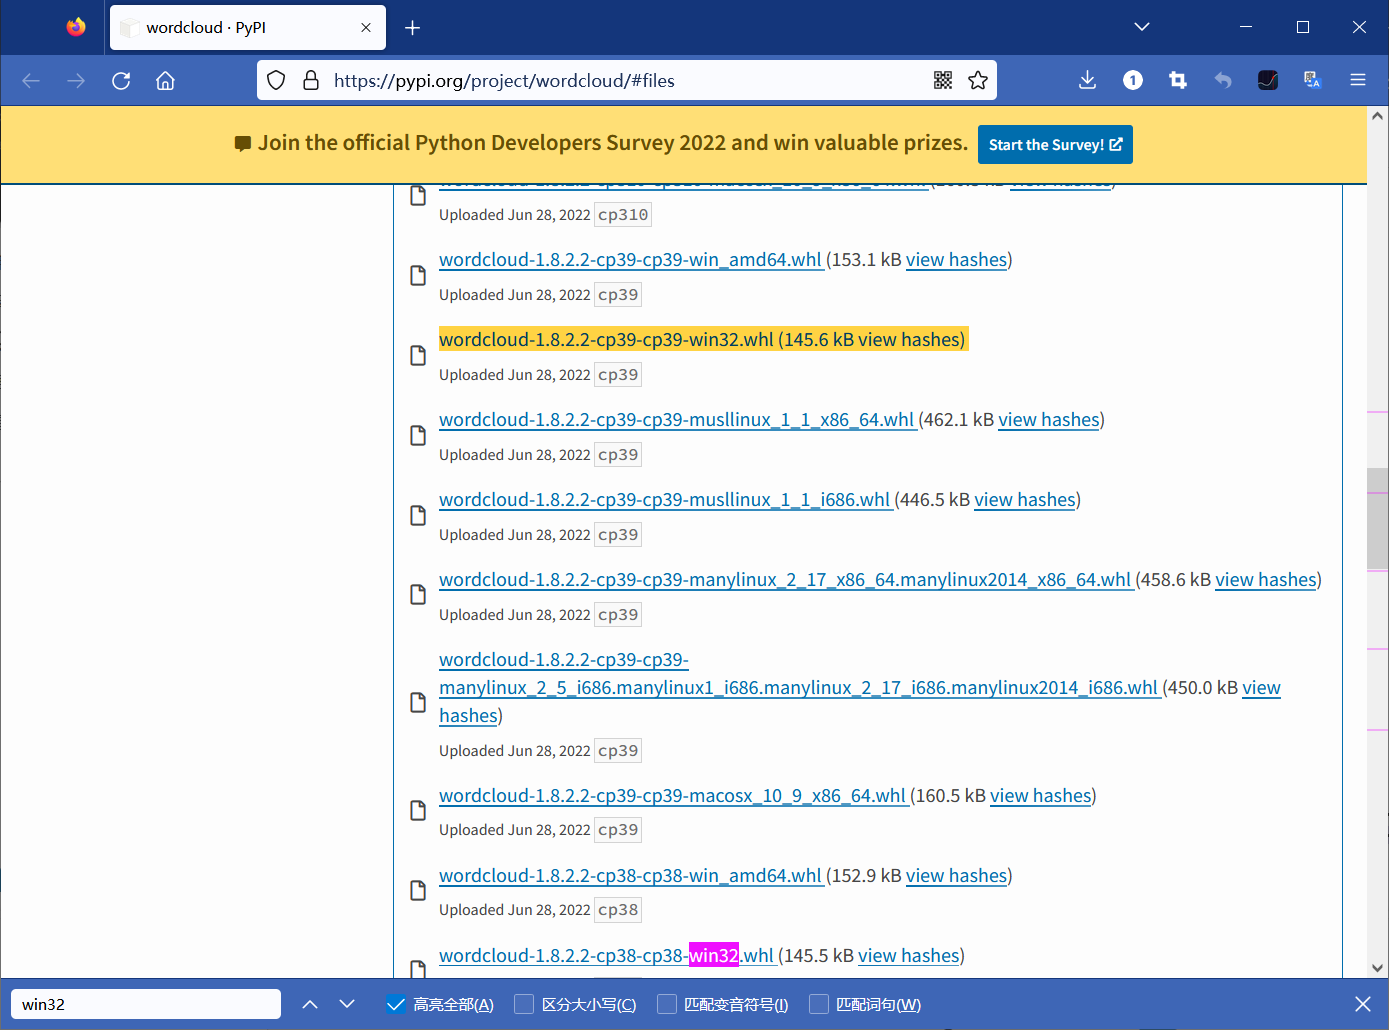Open the Downloads panel
The image size is (1389, 1030).
pyautogui.click(x=1088, y=81)
